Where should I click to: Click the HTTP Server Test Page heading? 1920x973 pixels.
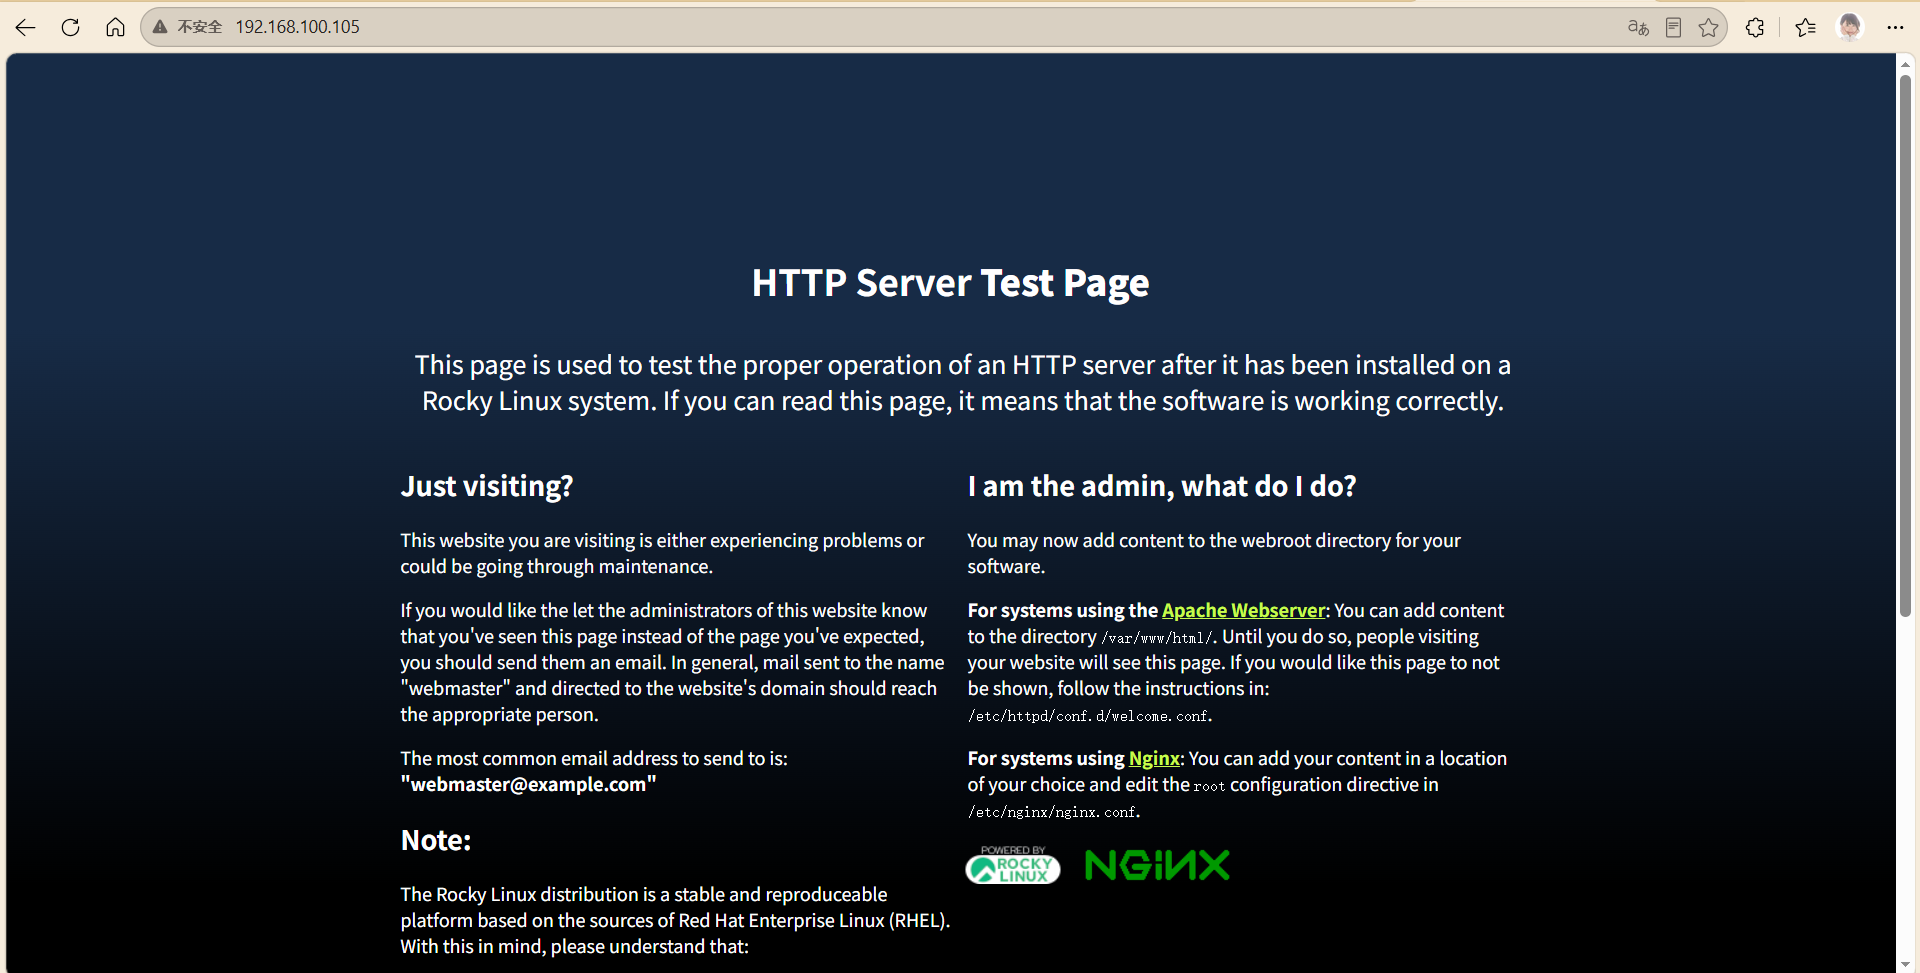tap(950, 283)
